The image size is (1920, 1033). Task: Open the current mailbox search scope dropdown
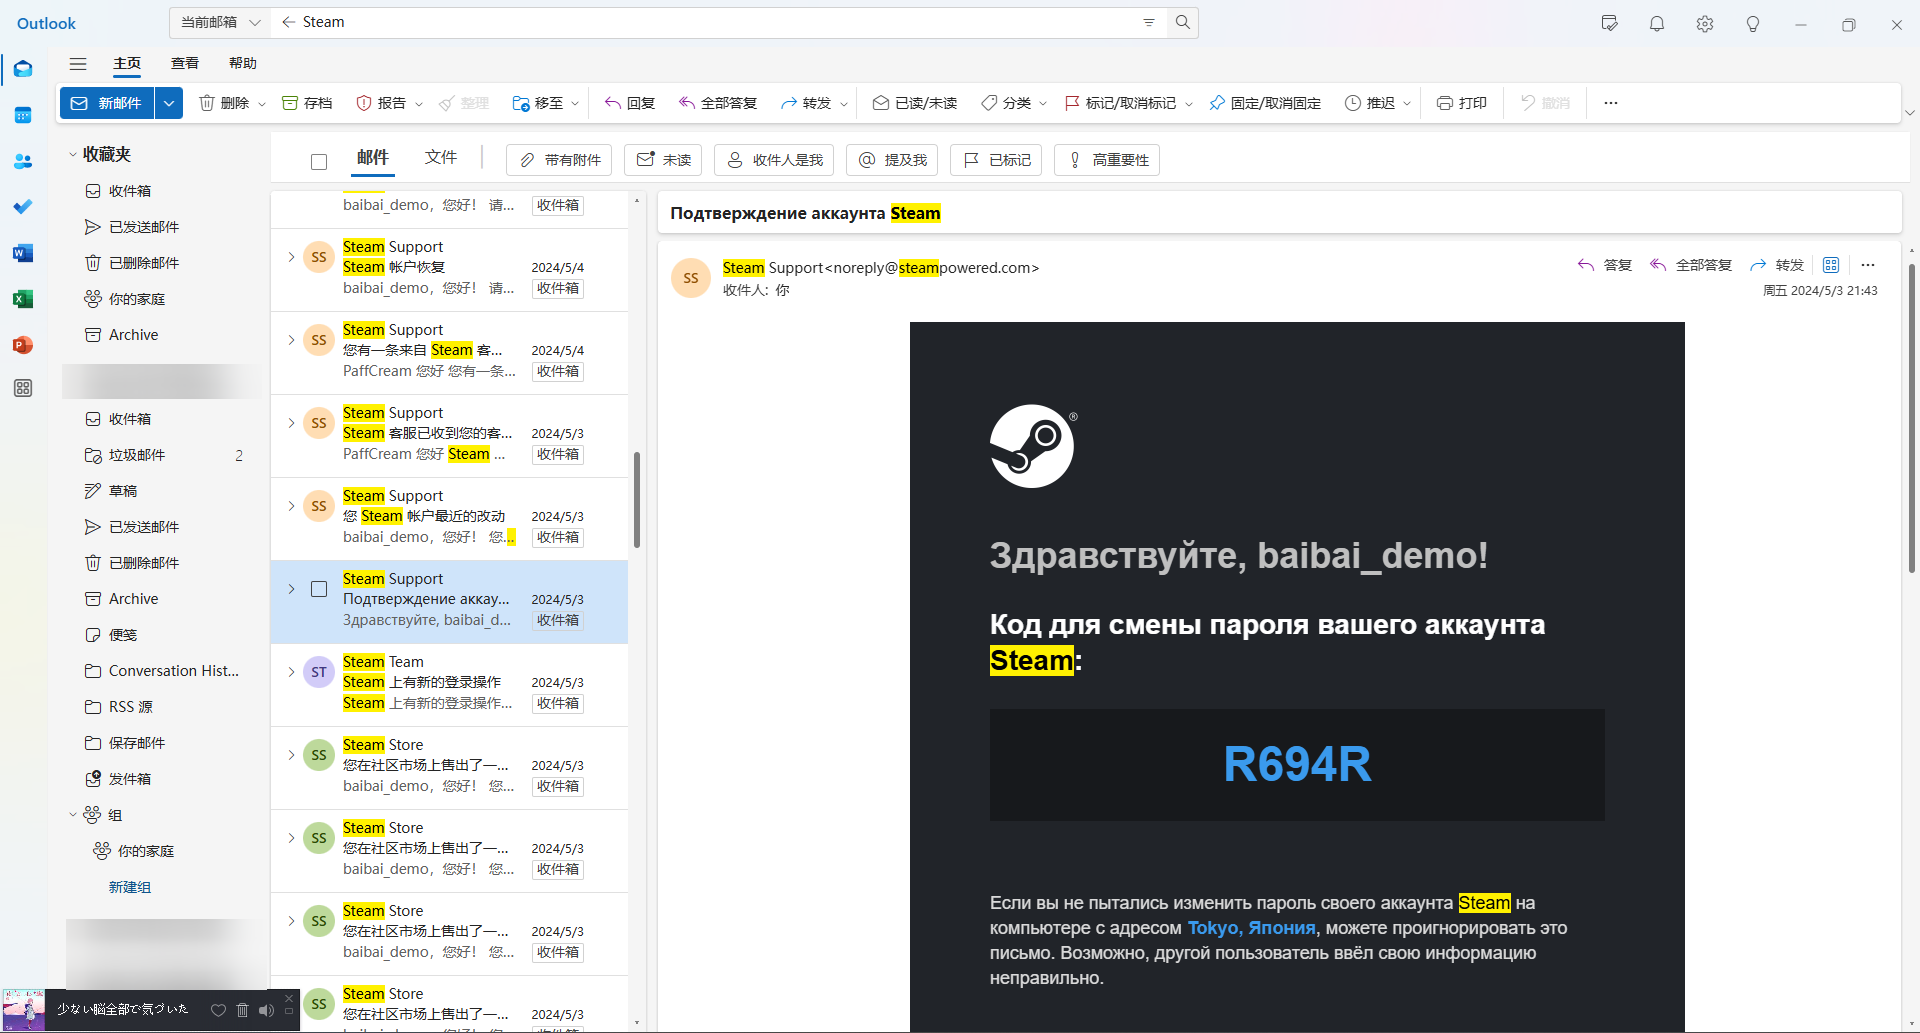[x=220, y=22]
